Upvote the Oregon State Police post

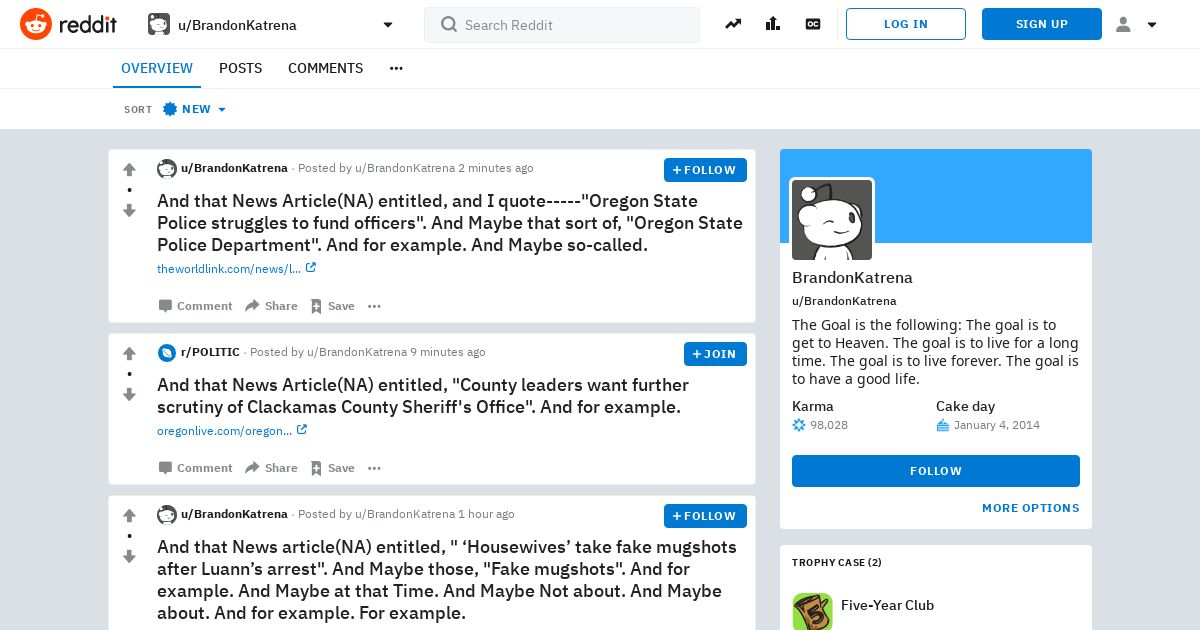pyautogui.click(x=129, y=170)
